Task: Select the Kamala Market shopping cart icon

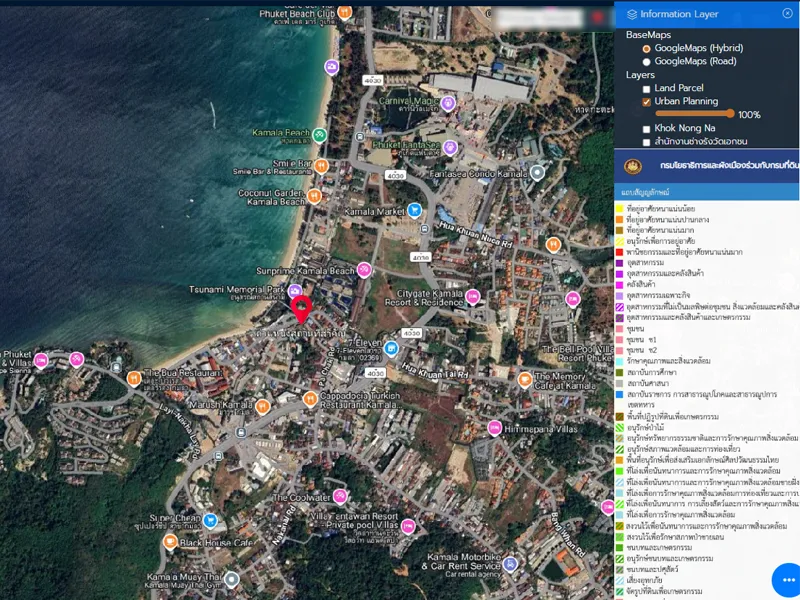Action: coord(414,212)
